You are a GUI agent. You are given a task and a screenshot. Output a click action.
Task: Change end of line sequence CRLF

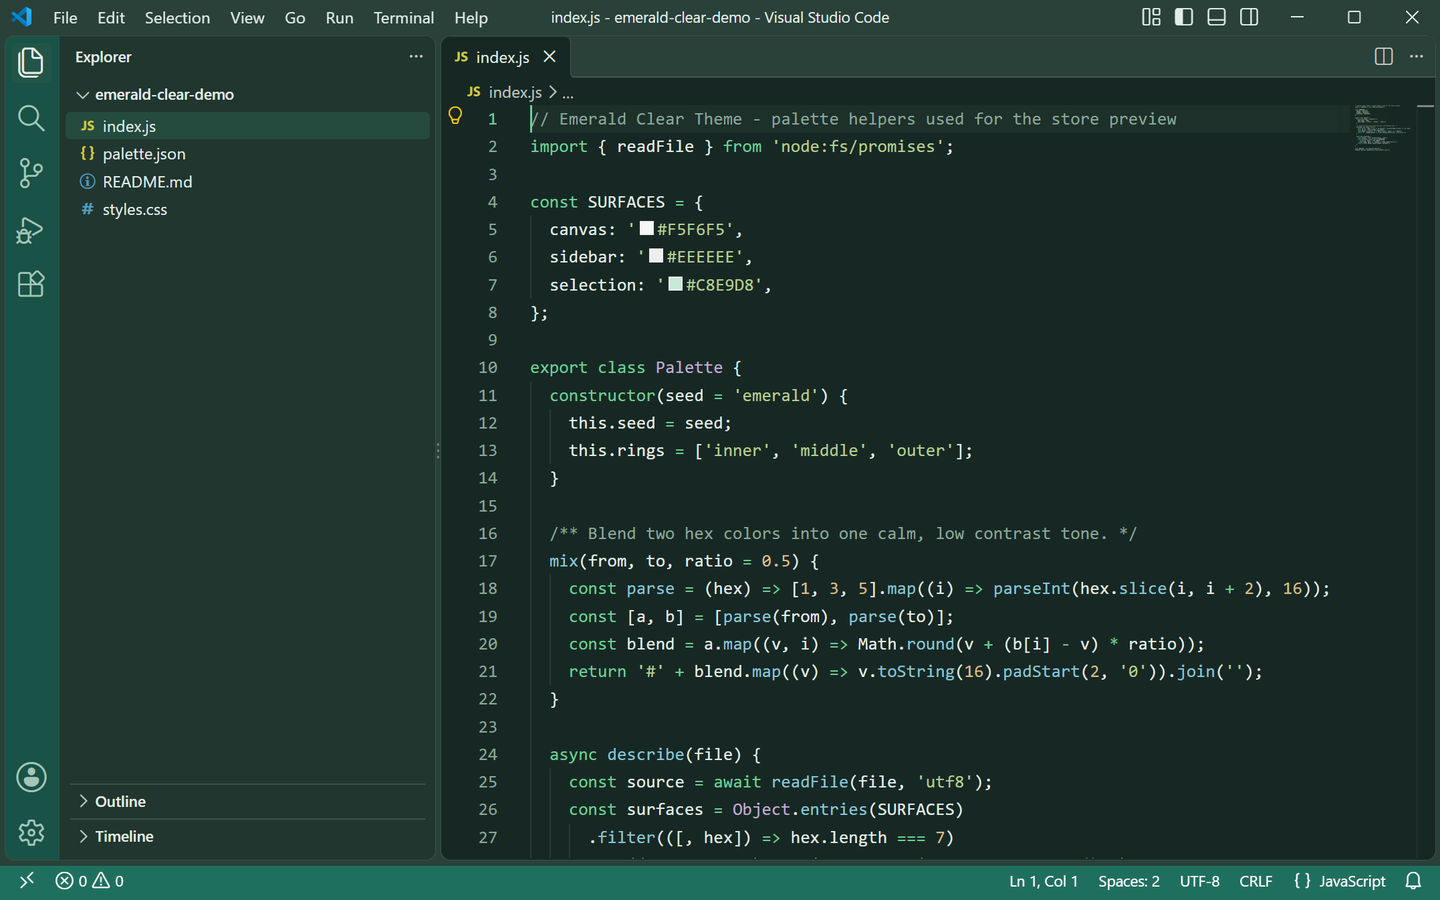(x=1256, y=881)
